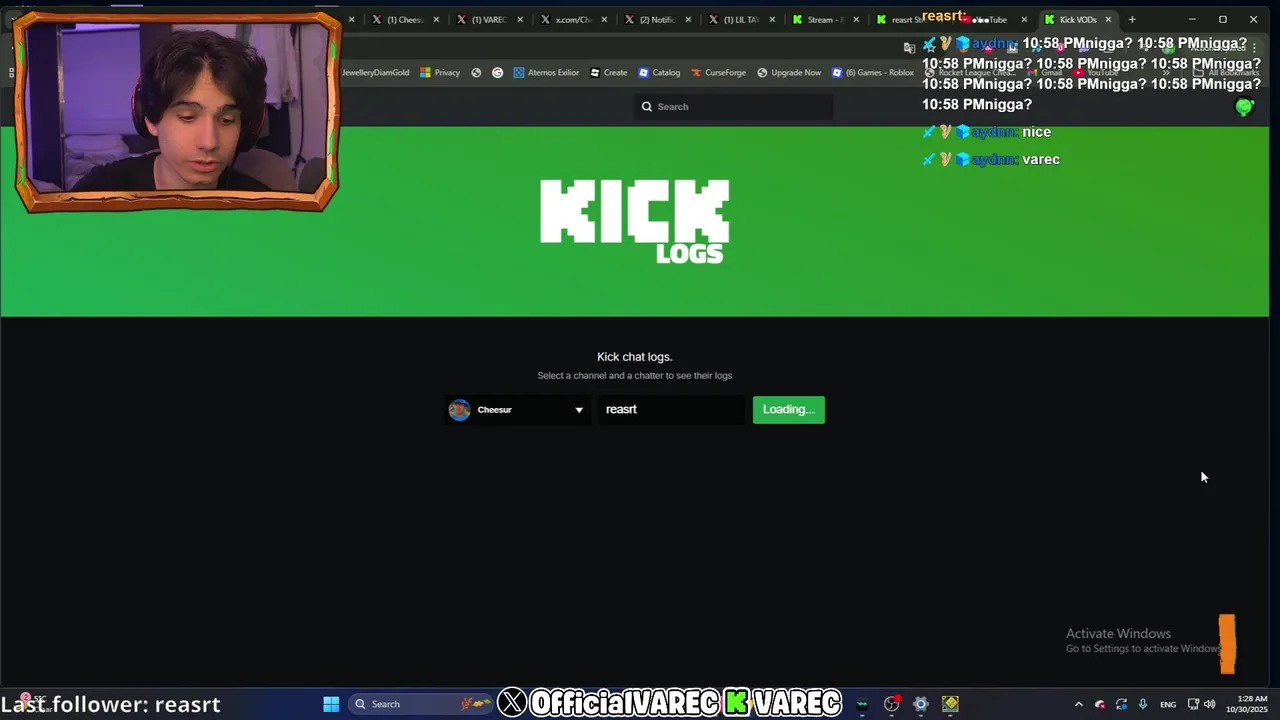The width and height of the screenshot is (1280, 720).
Task: Click the Cheesur channel avatar
Action: pyautogui.click(x=459, y=410)
